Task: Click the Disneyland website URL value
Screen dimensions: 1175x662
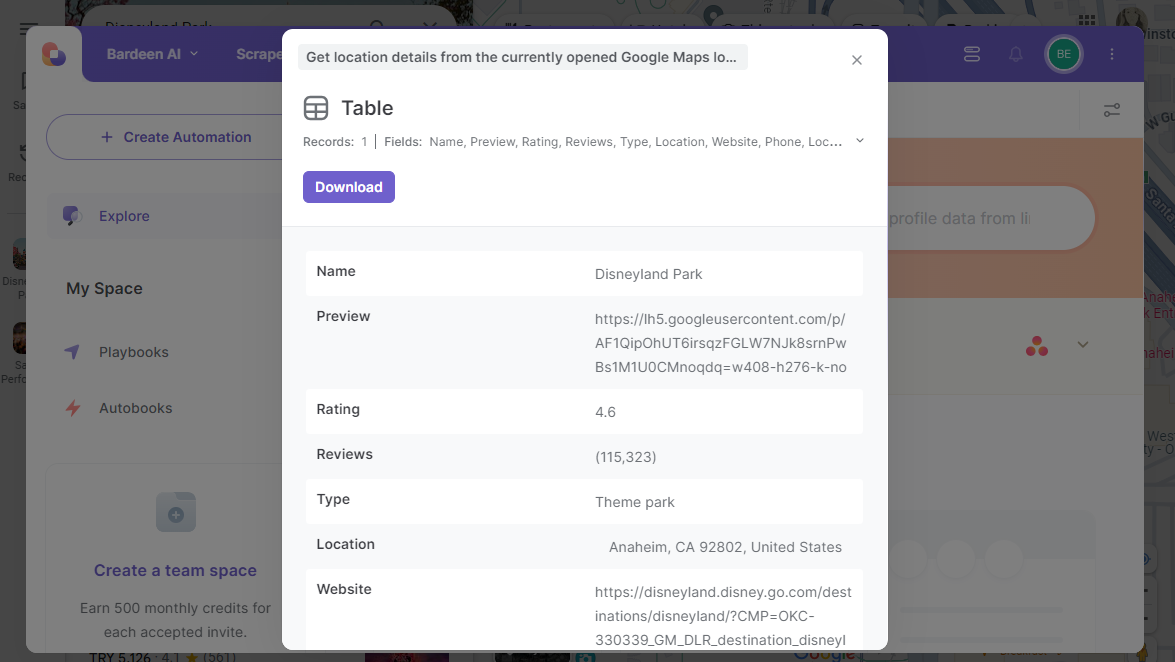Action: [723, 616]
